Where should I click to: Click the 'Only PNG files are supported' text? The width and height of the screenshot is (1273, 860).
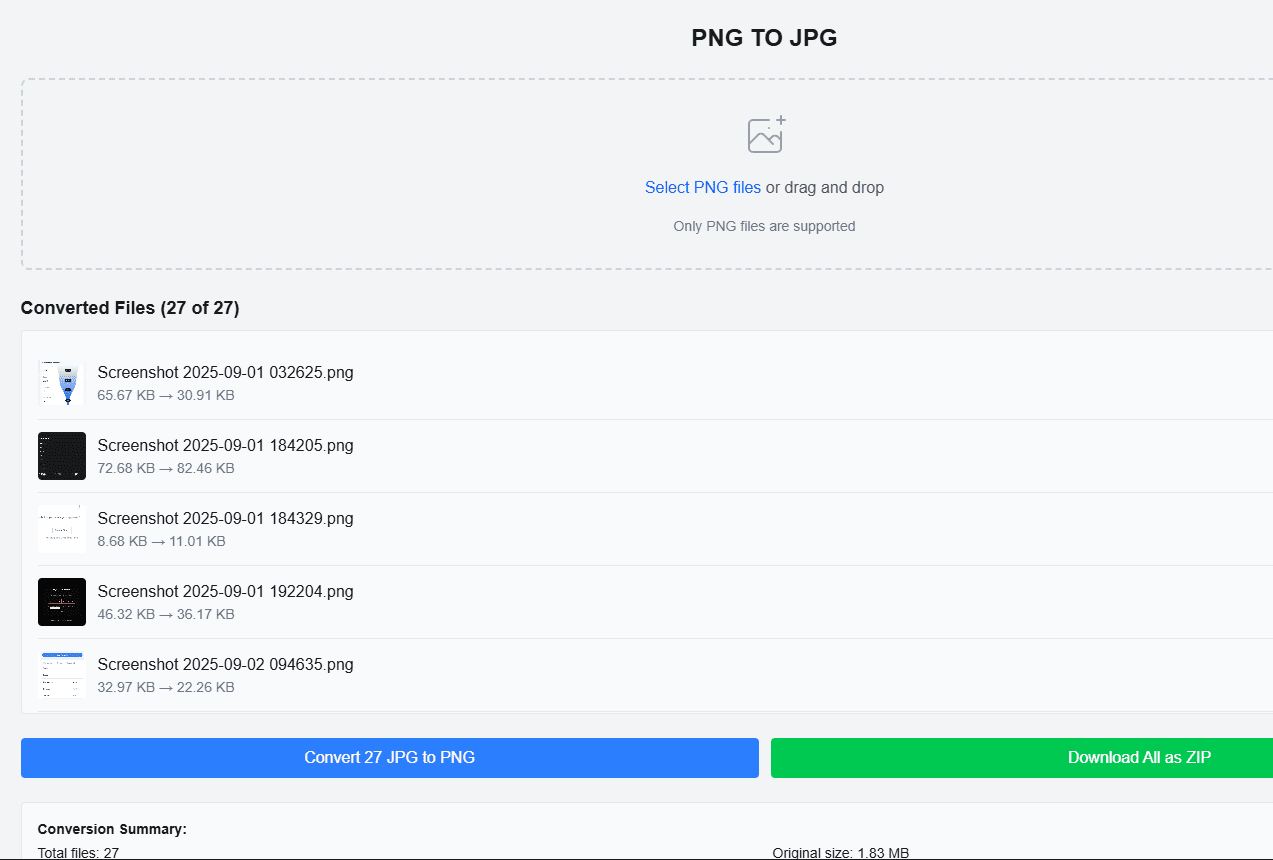(x=764, y=226)
